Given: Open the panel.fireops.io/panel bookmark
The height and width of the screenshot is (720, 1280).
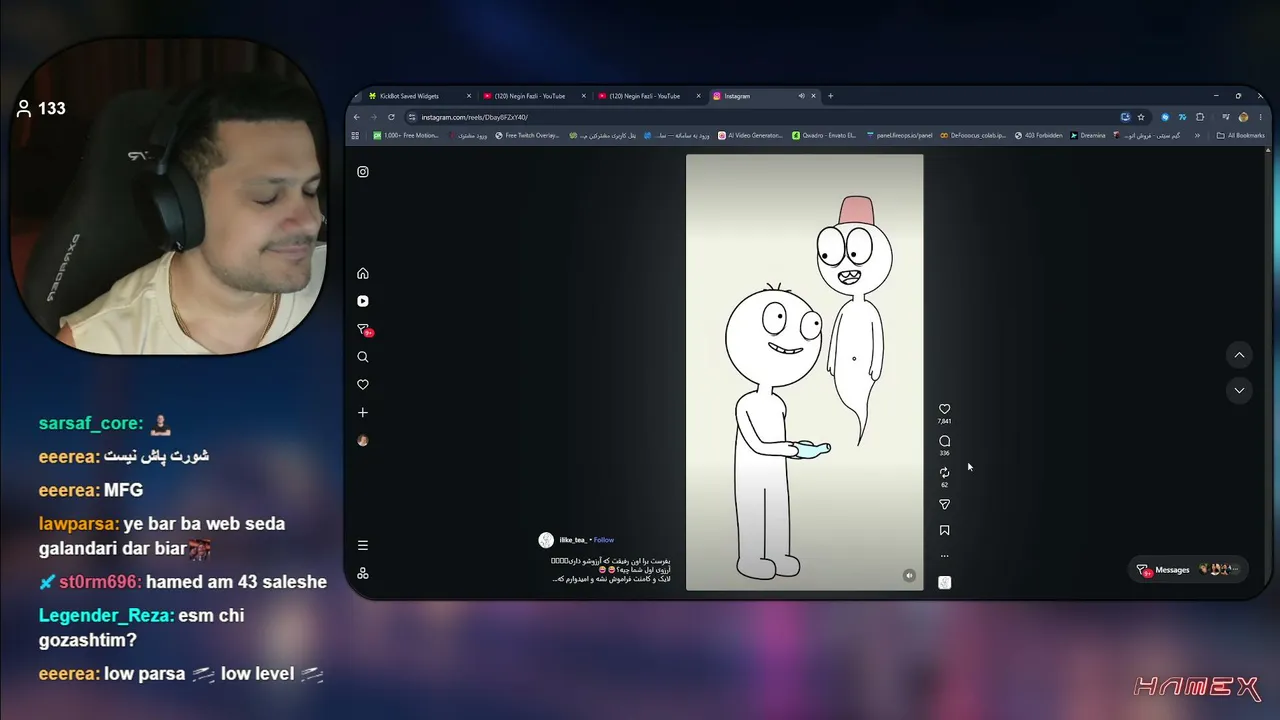Looking at the screenshot, I should [899, 136].
